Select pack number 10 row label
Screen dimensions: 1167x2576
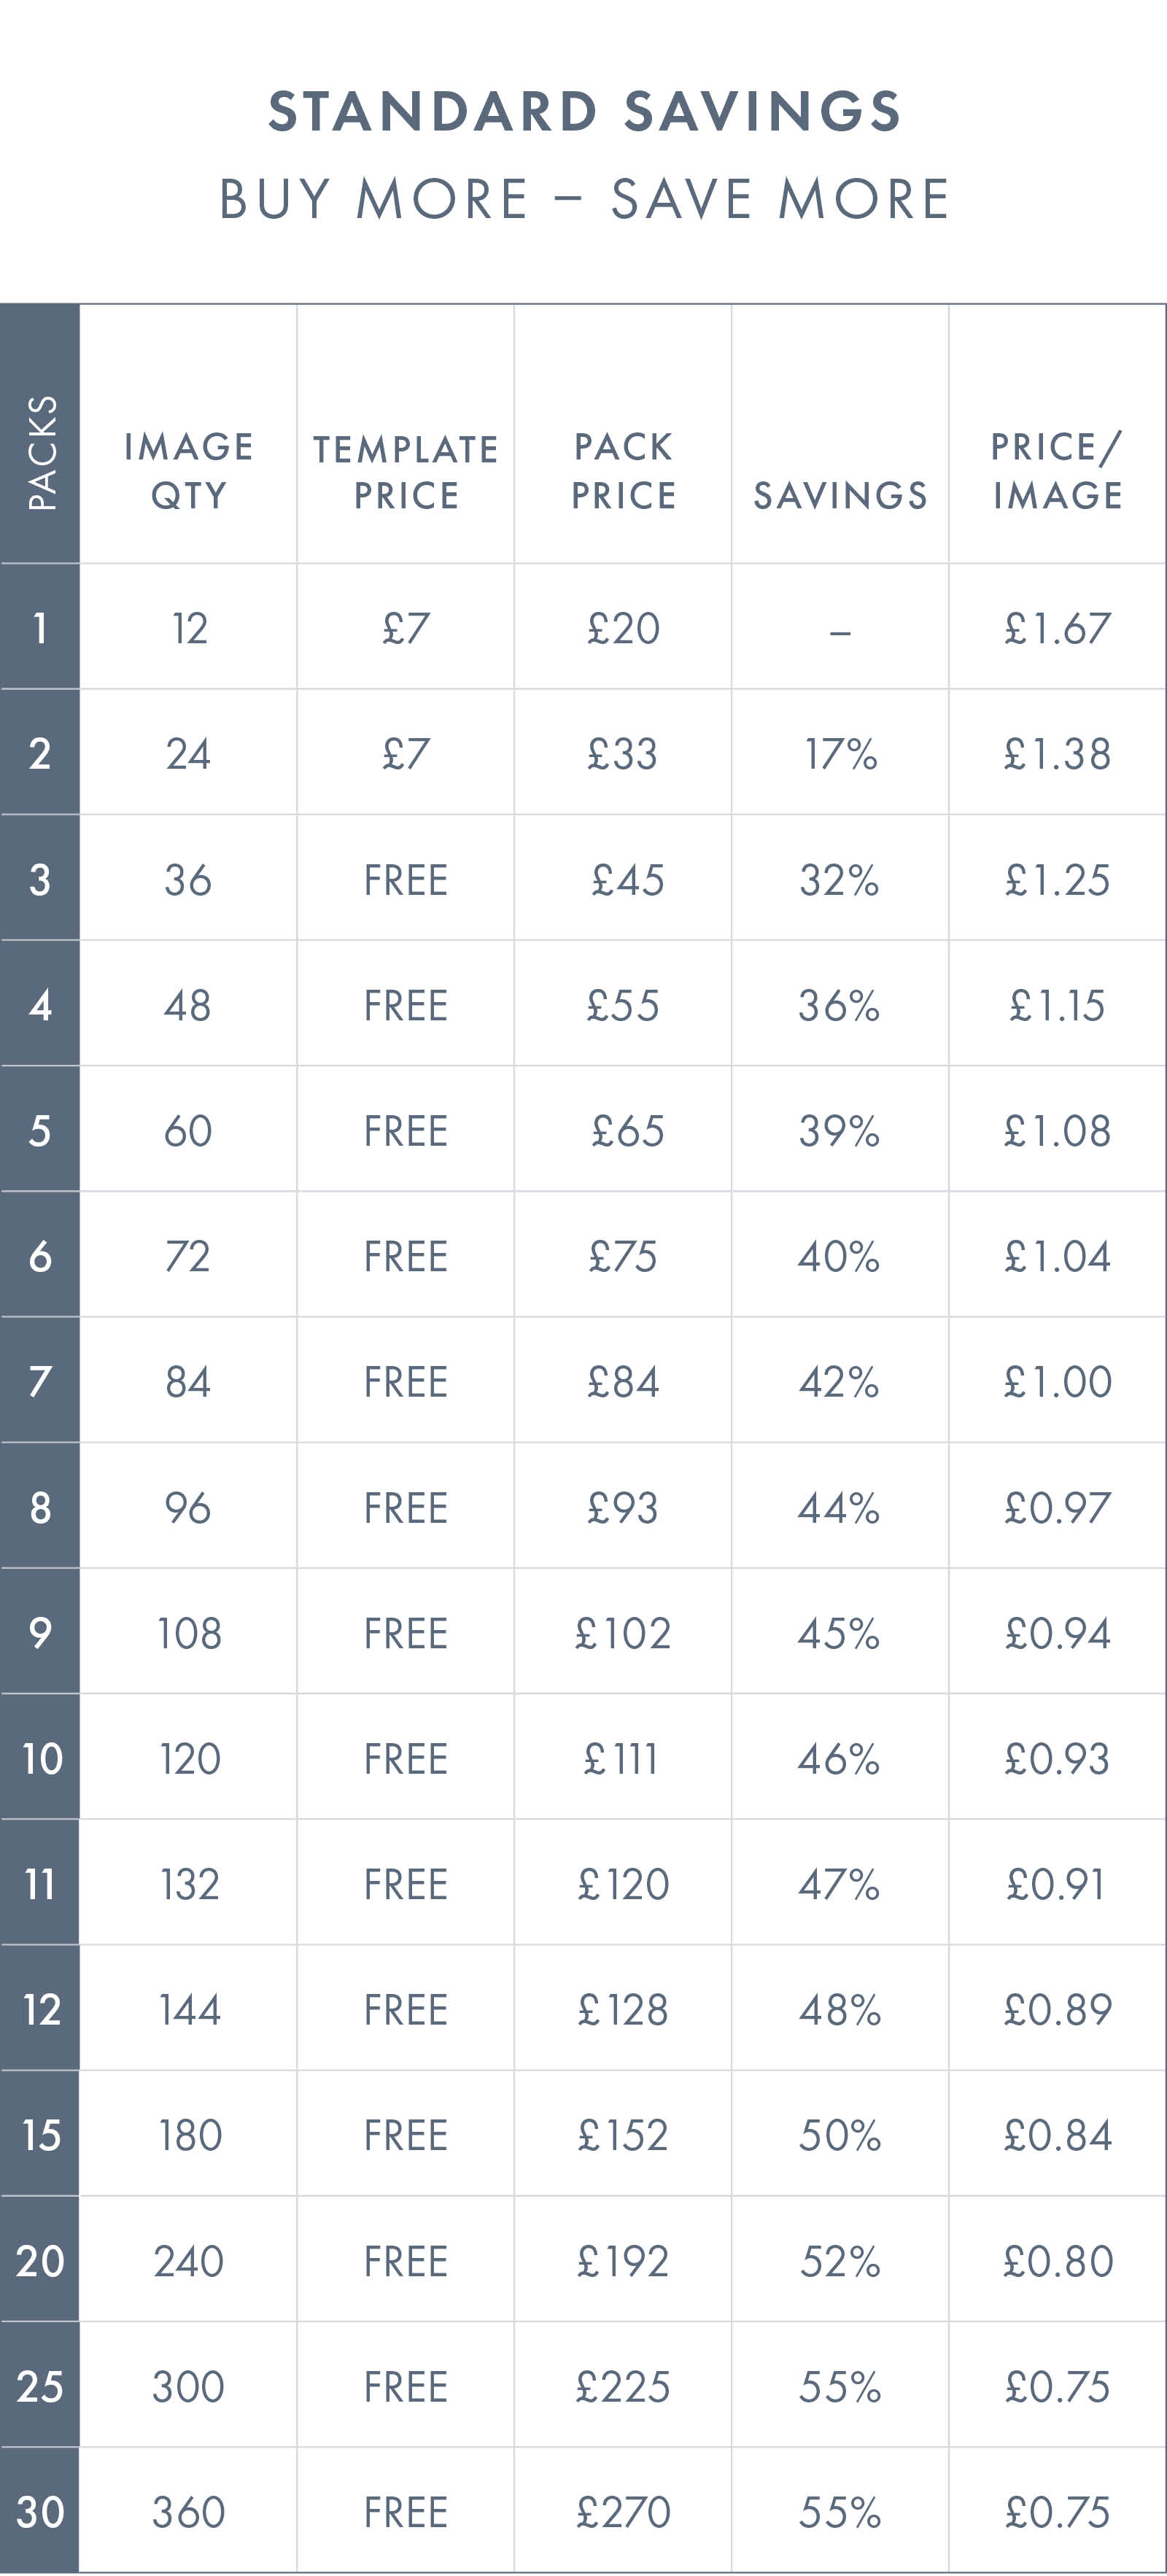(x=41, y=1759)
